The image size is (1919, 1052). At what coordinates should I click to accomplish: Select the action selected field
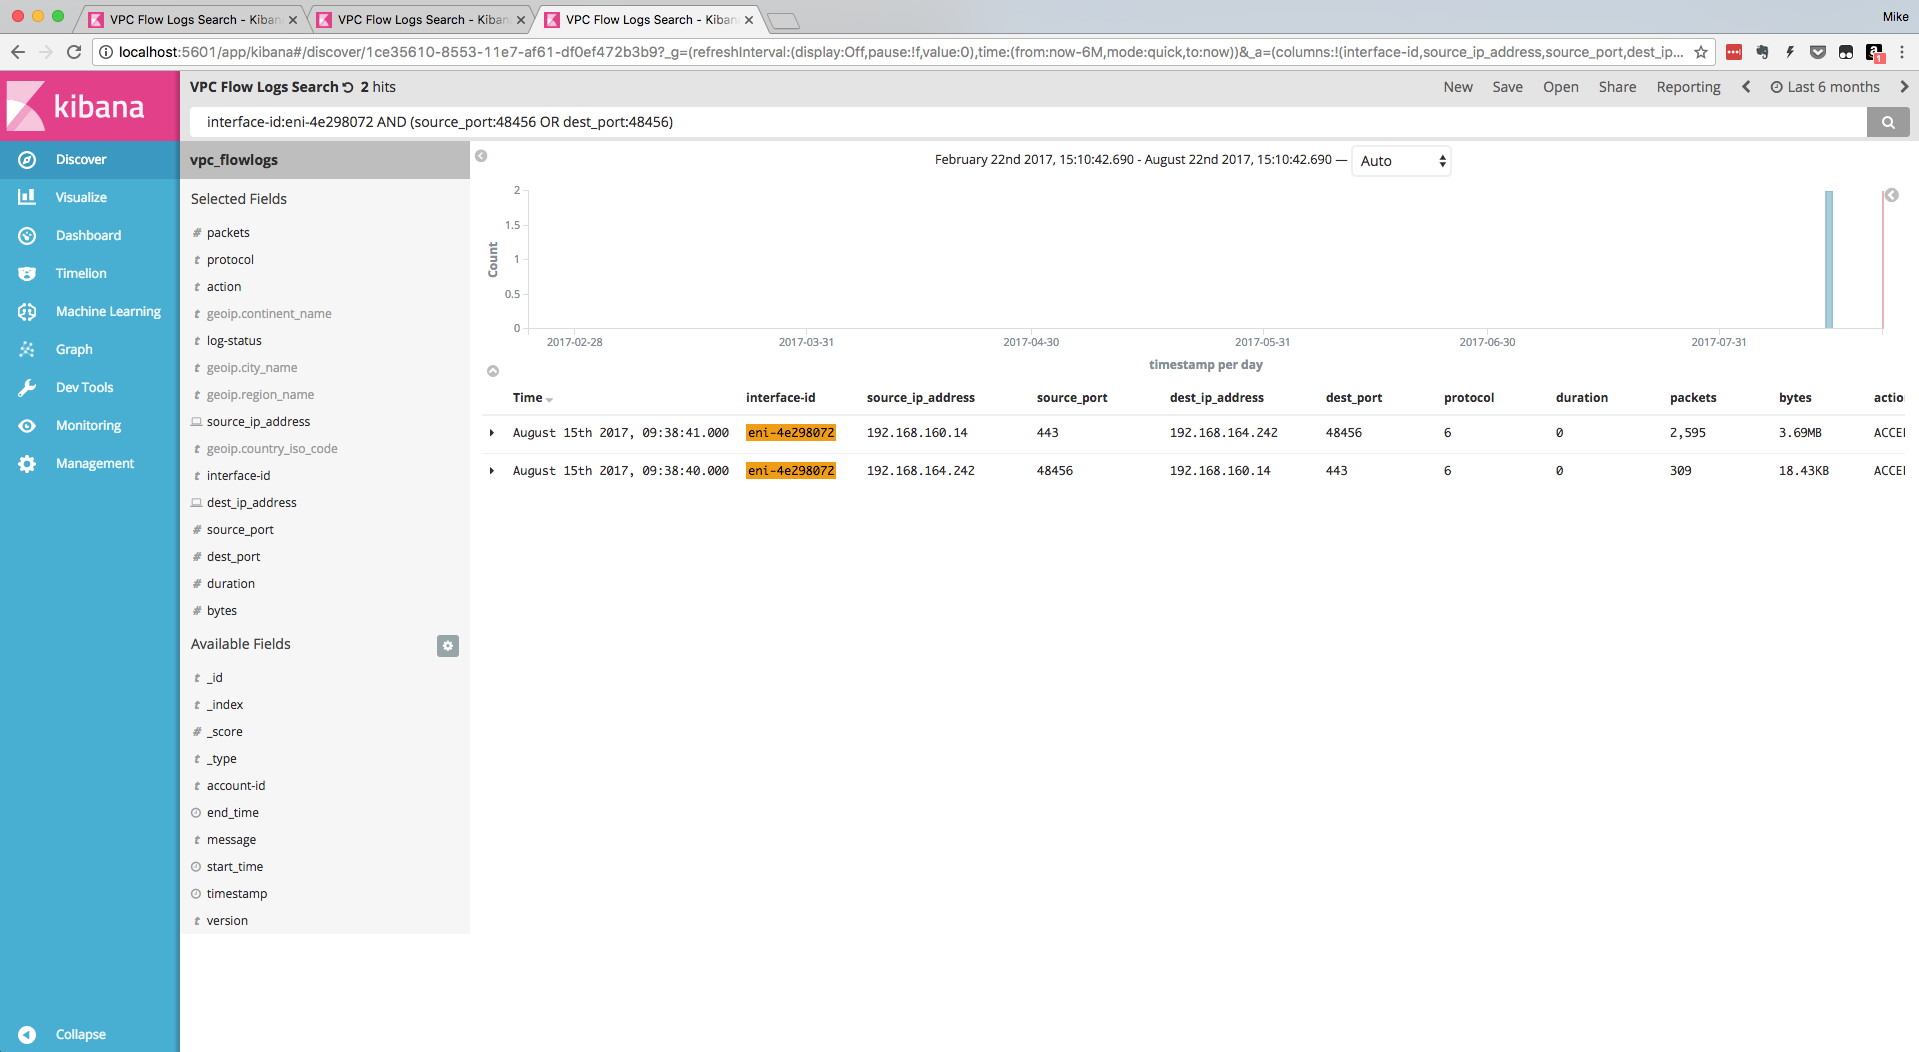224,287
